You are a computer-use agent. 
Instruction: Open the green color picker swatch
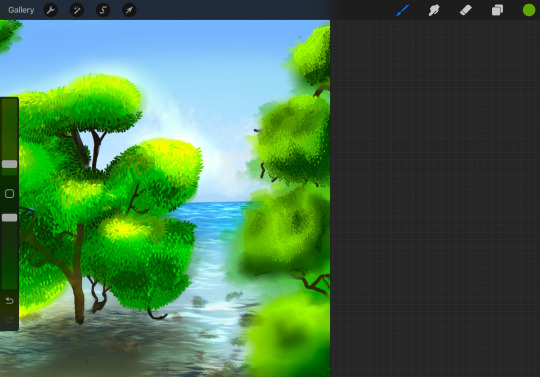tap(529, 10)
